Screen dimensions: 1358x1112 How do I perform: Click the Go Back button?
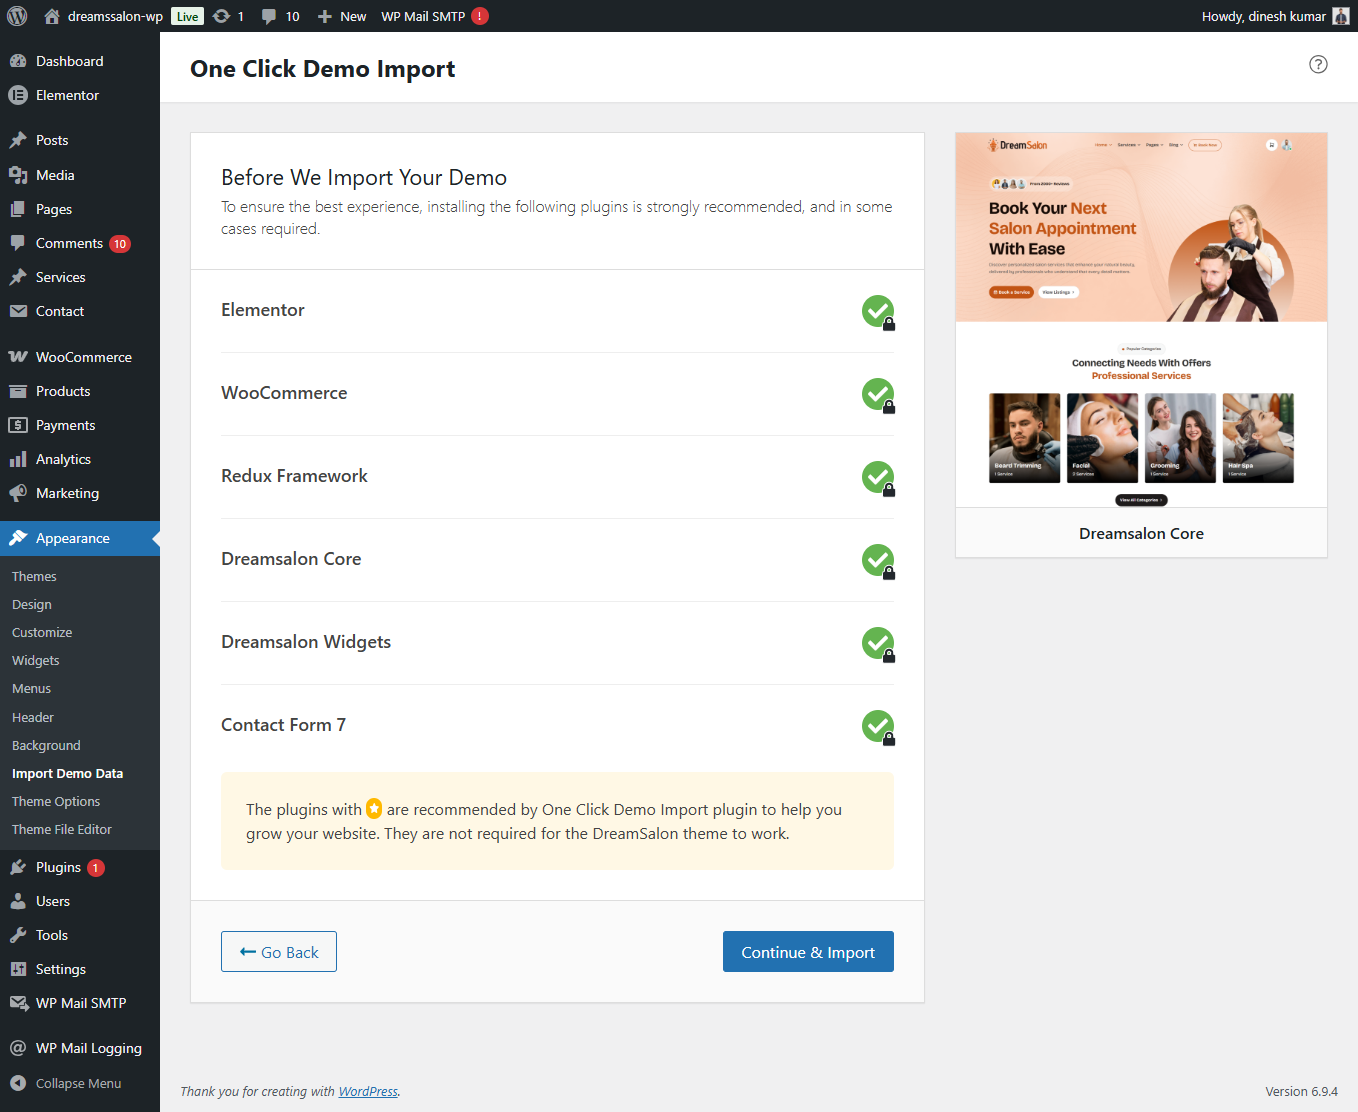click(279, 952)
